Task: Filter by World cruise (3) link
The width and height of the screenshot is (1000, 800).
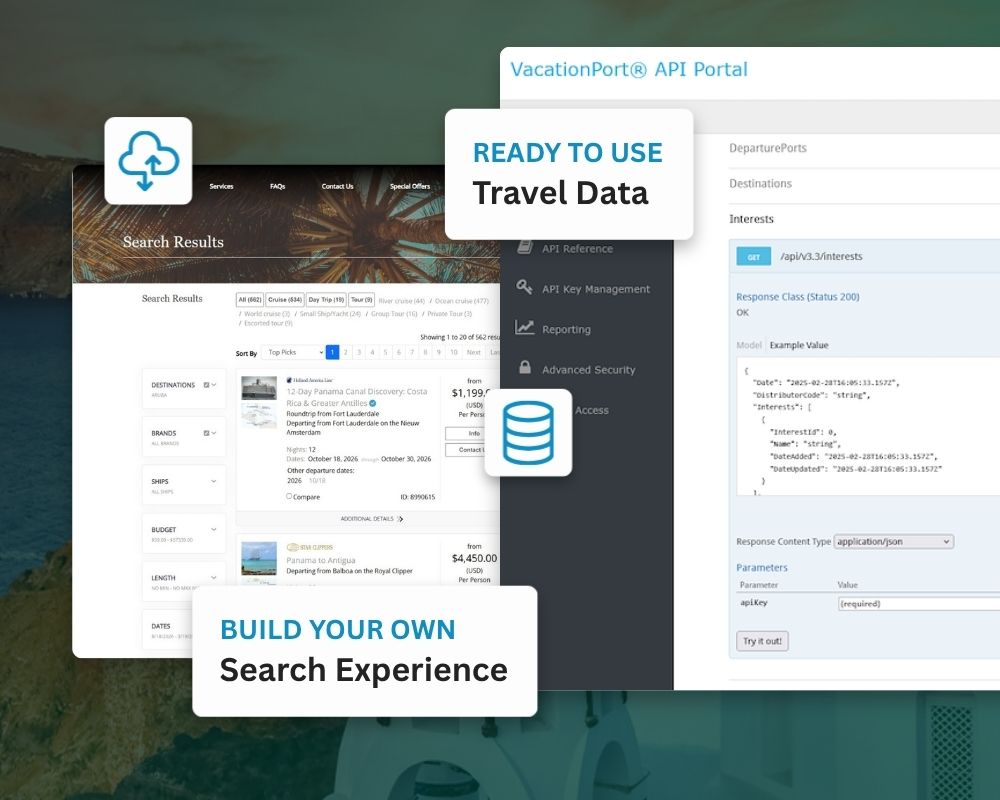Action: point(267,314)
